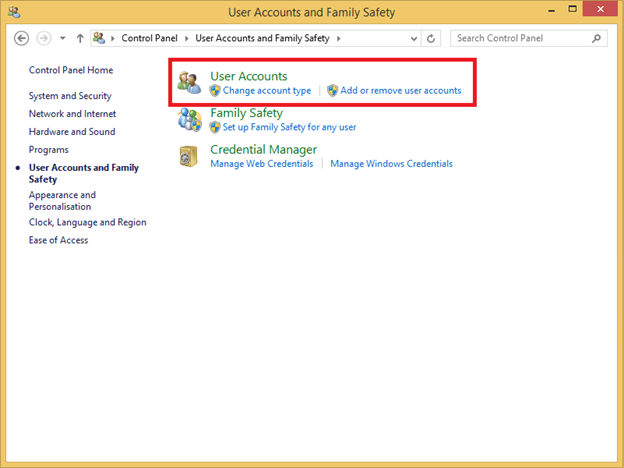Go up one level with Up arrow
This screenshot has height=468, width=624.
(80, 39)
